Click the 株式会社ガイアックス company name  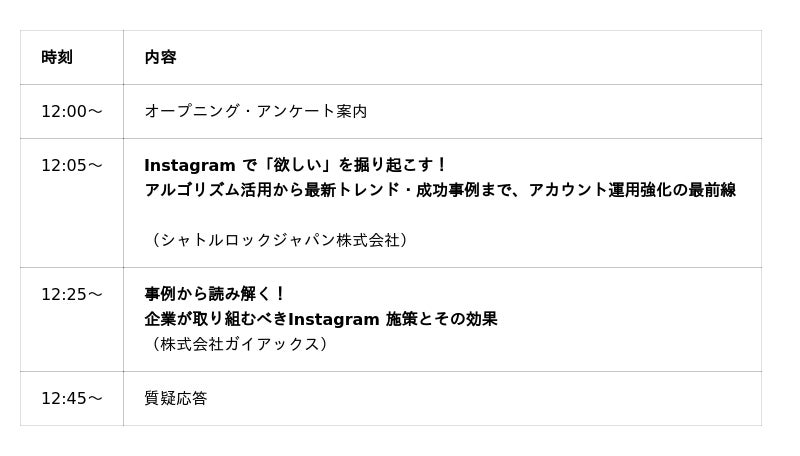tap(238, 344)
